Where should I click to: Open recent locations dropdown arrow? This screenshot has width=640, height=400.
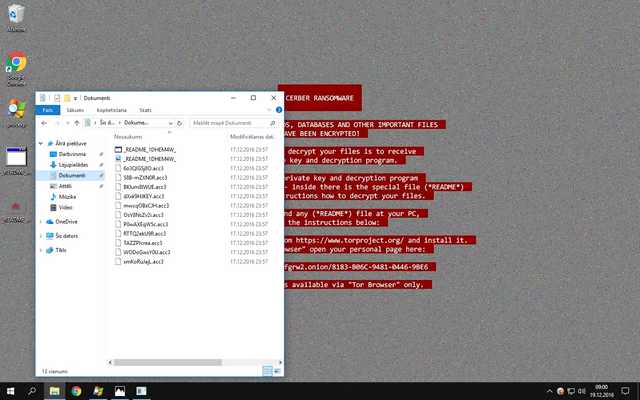[67, 123]
